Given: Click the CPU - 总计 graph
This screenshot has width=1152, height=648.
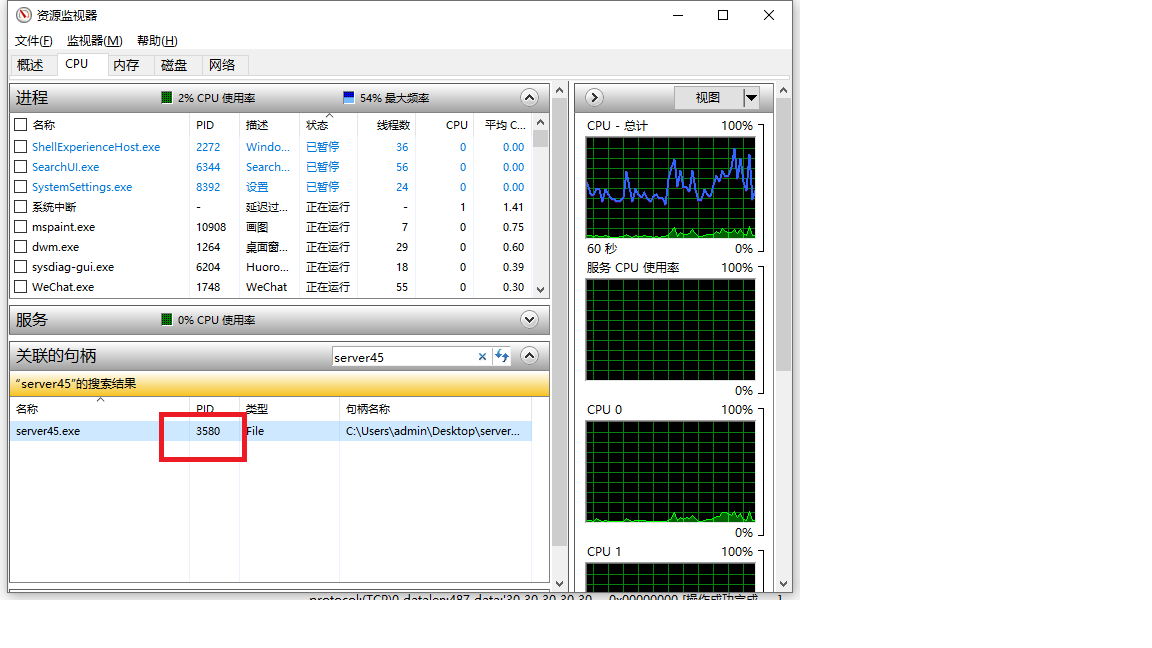Looking at the screenshot, I should 670,187.
